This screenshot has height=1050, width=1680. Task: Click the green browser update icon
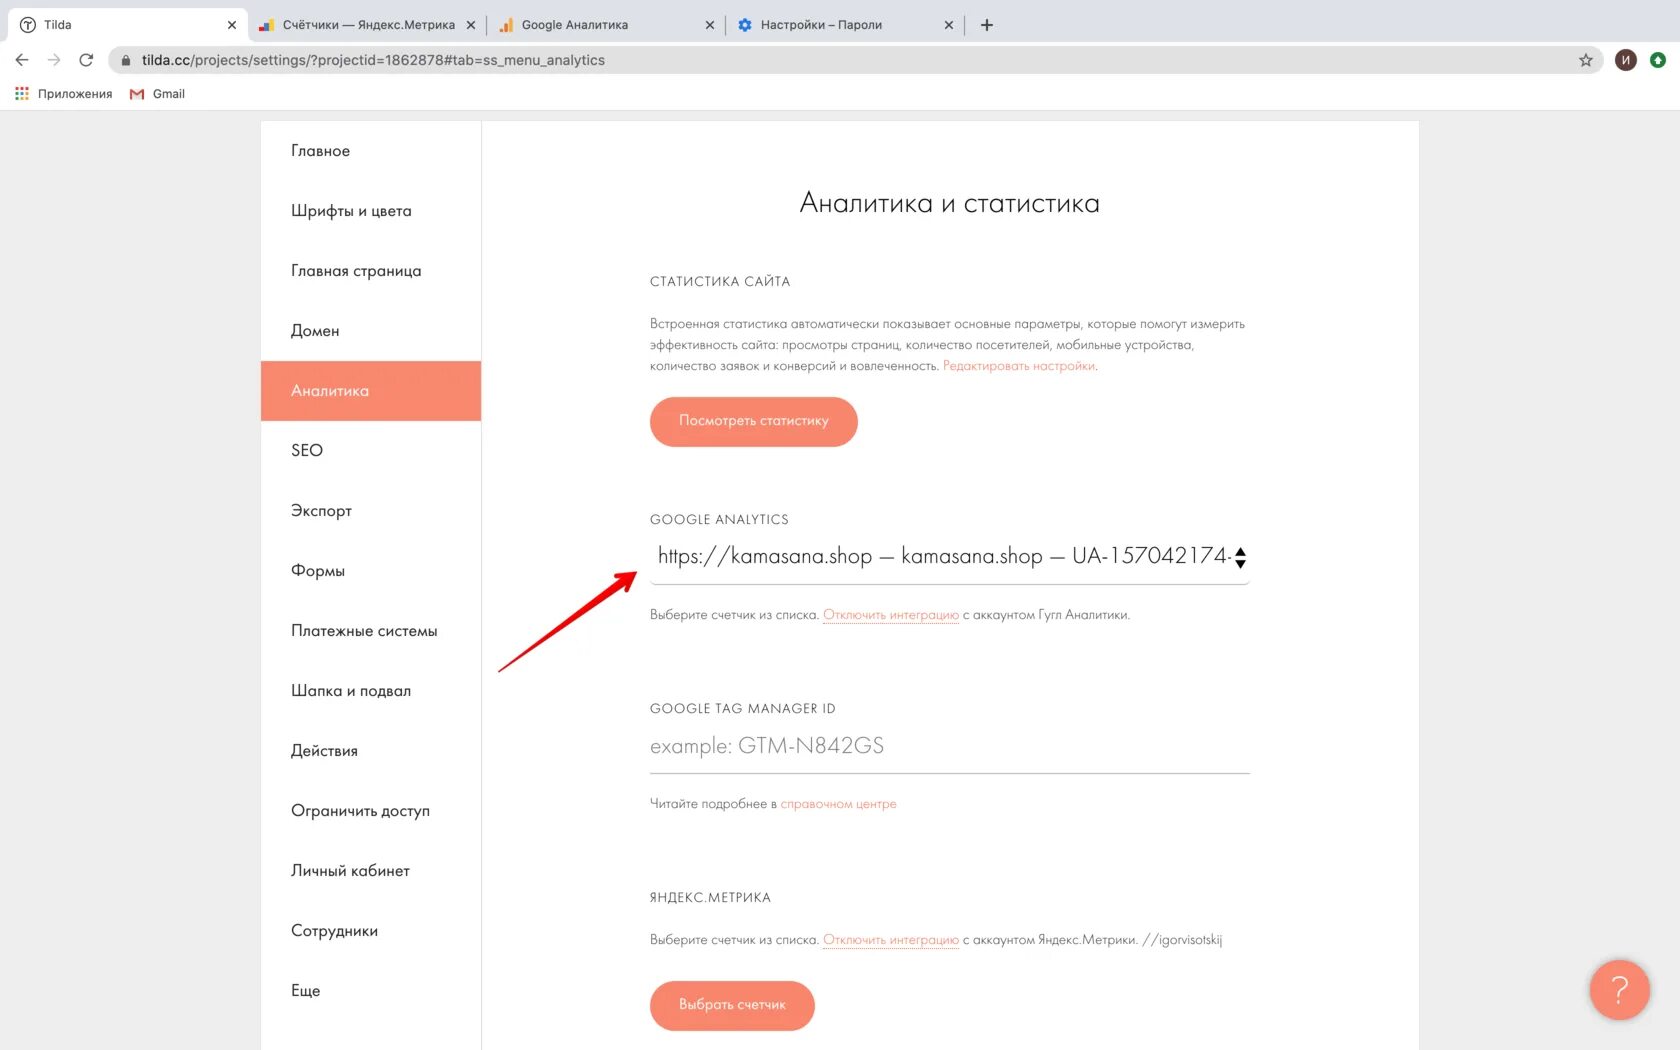pyautogui.click(x=1658, y=60)
